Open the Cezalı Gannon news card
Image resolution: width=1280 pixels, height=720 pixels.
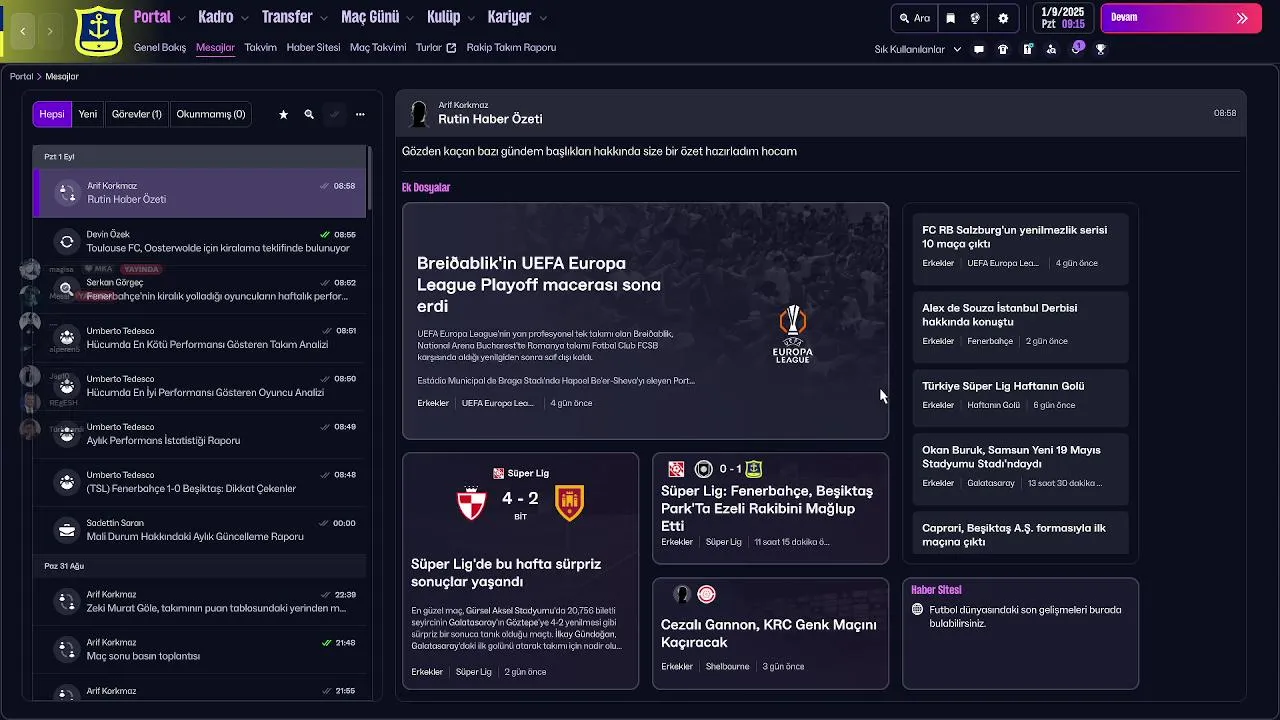[770, 633]
